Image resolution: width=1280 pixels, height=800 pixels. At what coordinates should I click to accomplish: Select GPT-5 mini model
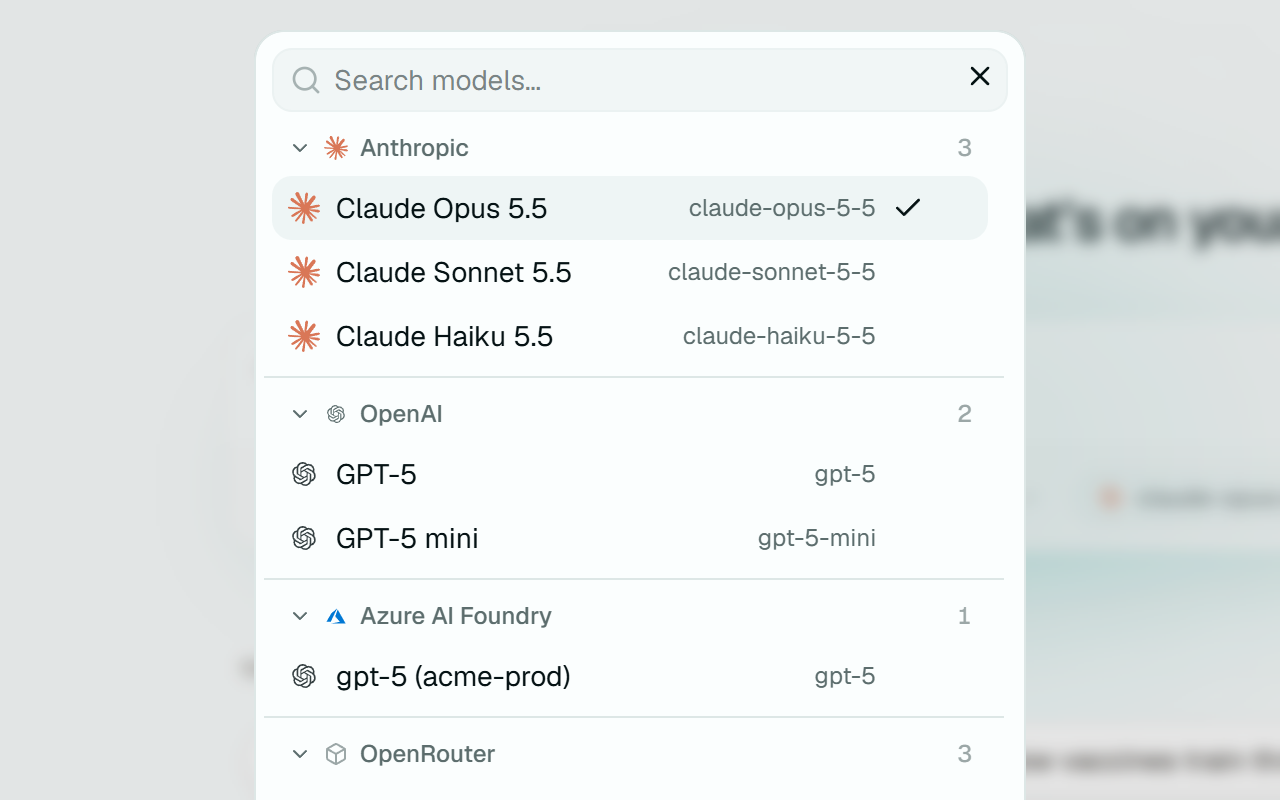630,538
